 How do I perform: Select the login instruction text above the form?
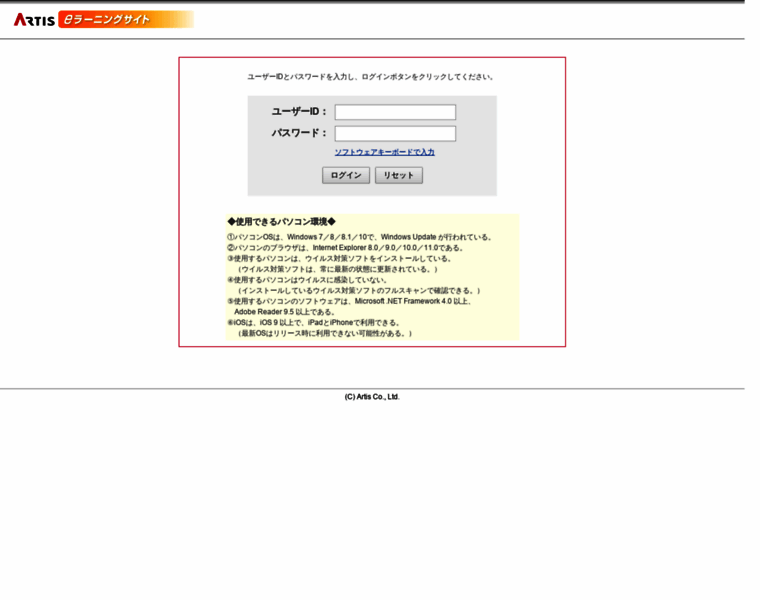coord(371,77)
